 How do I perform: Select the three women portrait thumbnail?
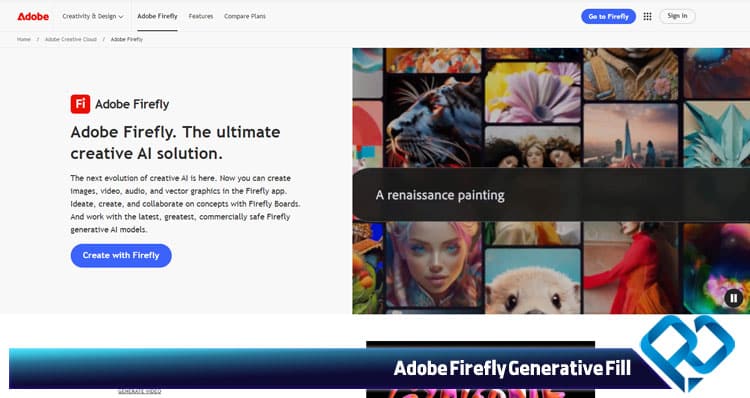click(x=533, y=147)
